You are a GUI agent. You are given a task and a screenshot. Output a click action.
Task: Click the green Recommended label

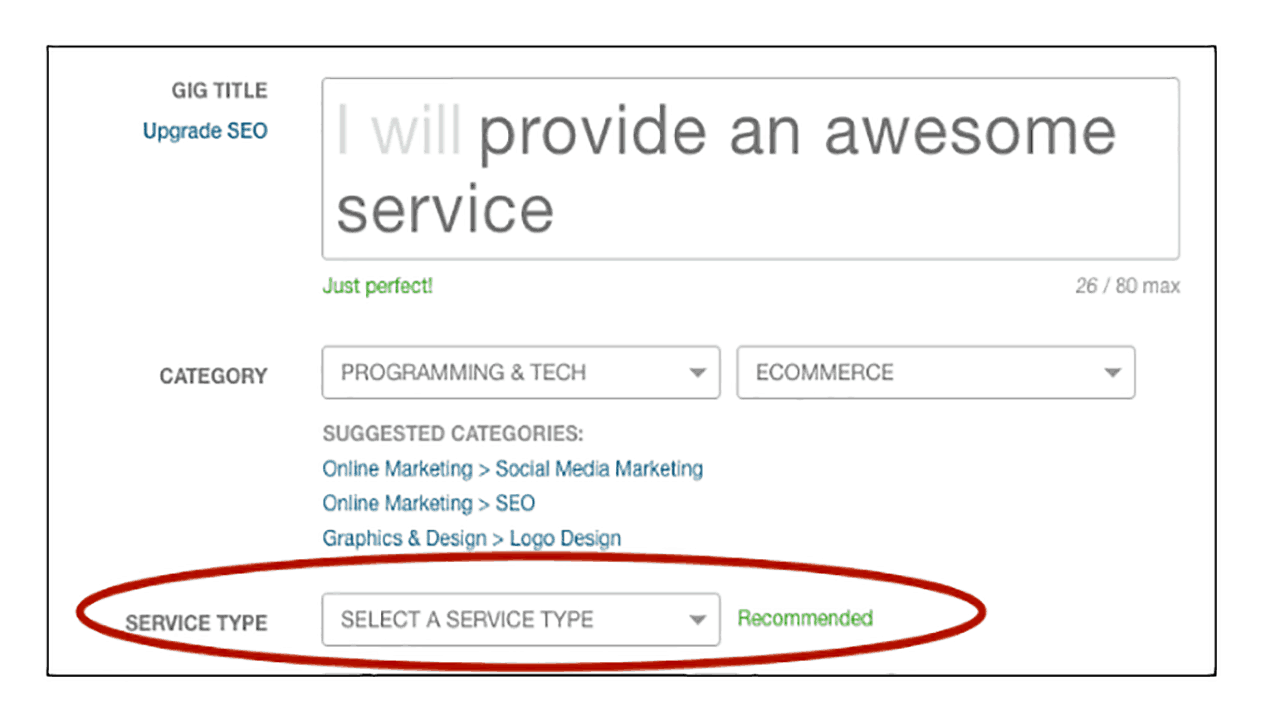[805, 618]
